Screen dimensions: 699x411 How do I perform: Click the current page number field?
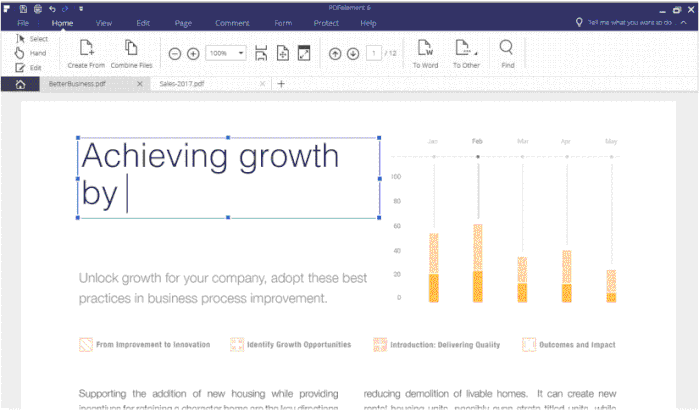coord(376,53)
